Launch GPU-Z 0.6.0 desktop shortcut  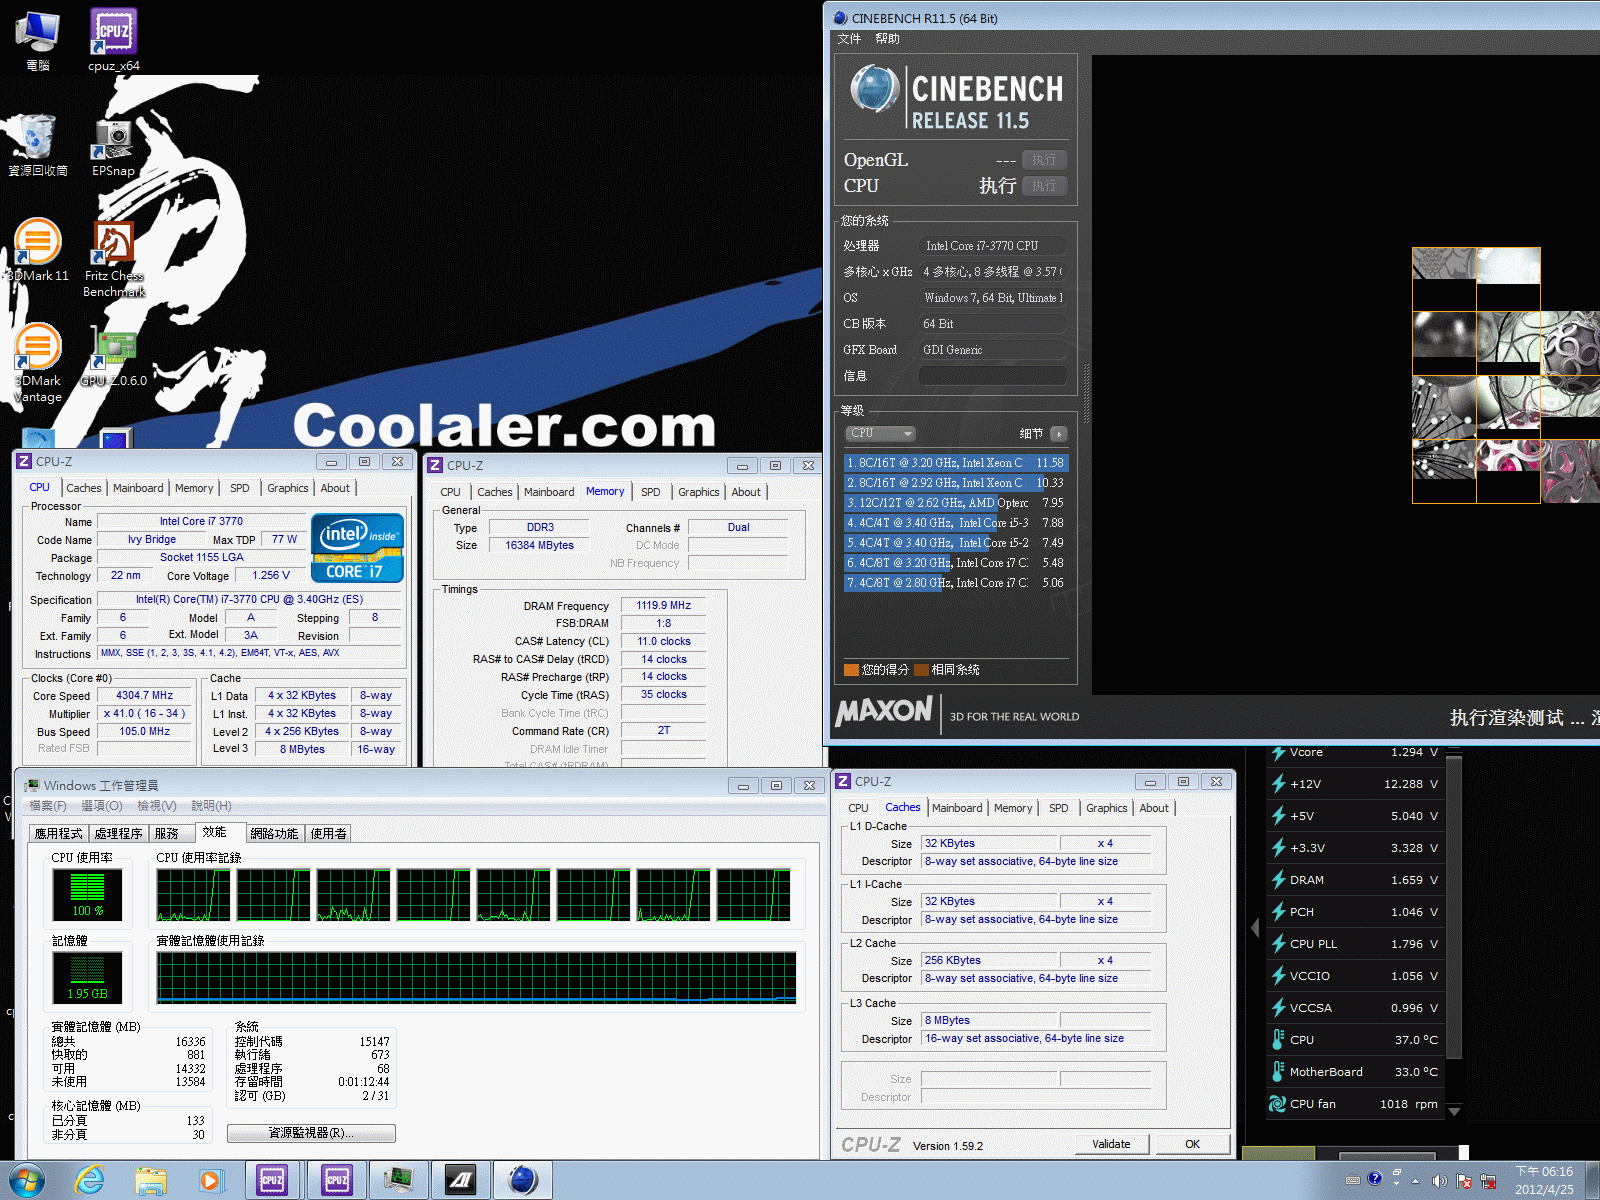pyautogui.click(x=113, y=355)
